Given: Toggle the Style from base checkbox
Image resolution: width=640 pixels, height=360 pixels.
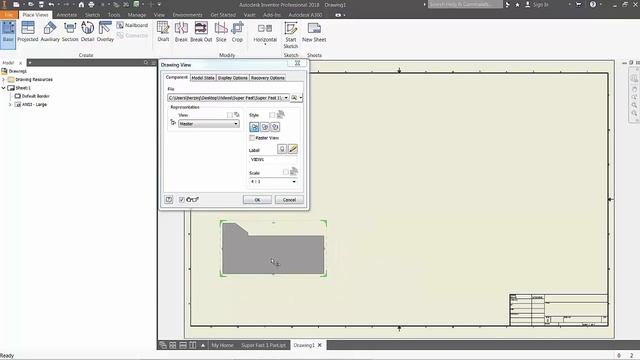Looking at the screenshot, I should coord(272,115).
